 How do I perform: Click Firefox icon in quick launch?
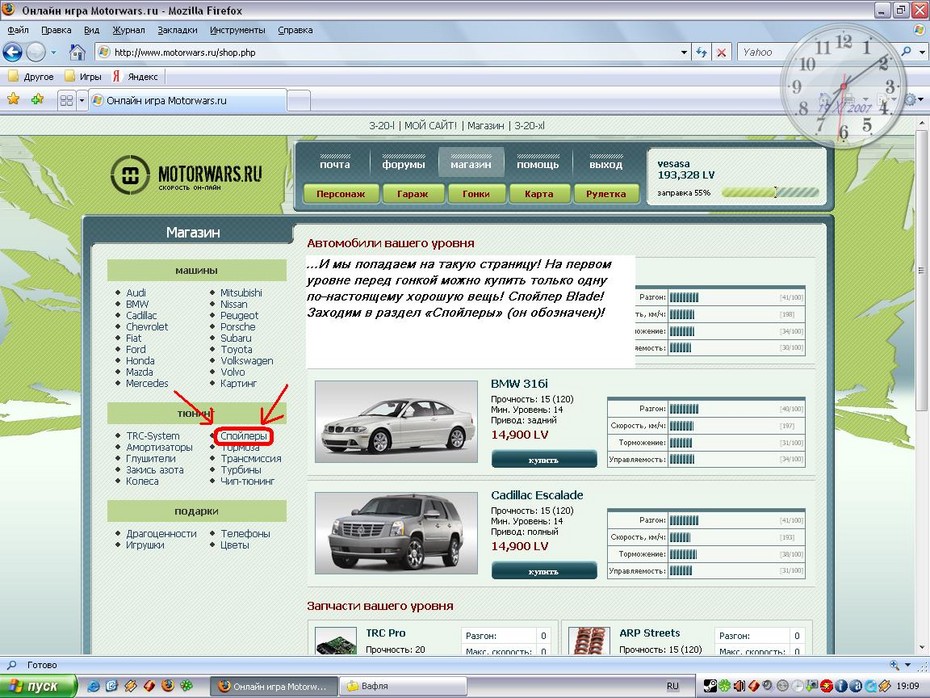click(168, 686)
